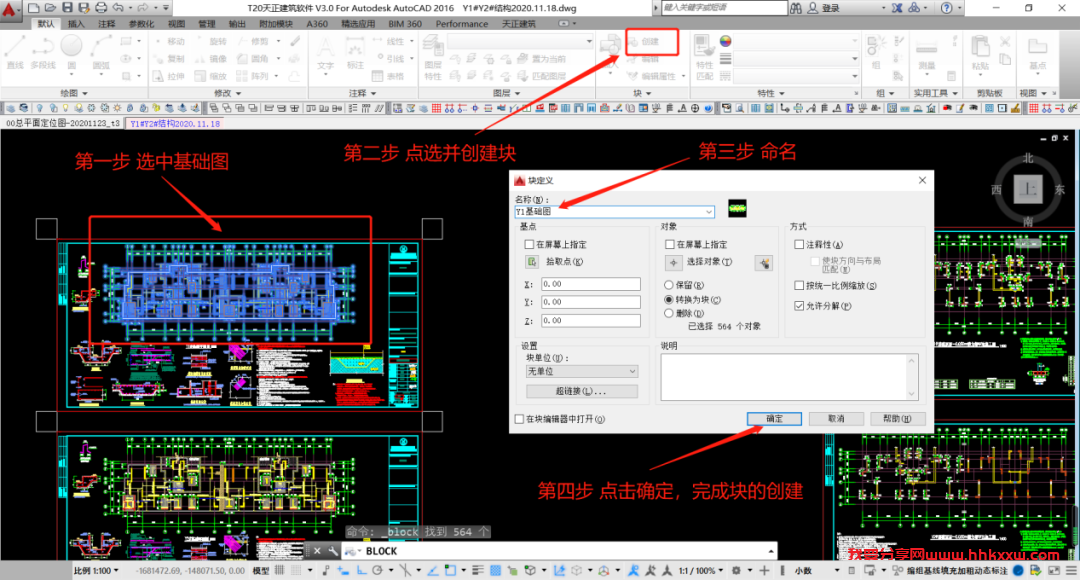Click the Paste (粘贴) clipboard icon
Screen dimensions: 1080x580
click(980, 52)
